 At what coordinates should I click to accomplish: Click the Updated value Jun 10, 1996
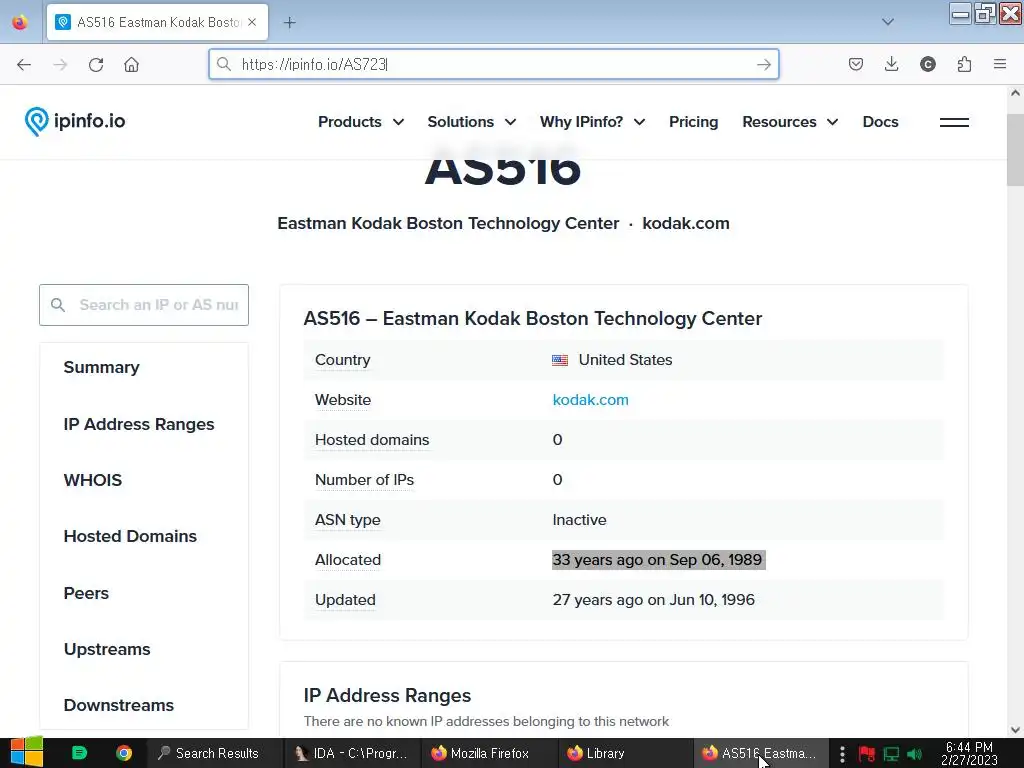[654, 600]
